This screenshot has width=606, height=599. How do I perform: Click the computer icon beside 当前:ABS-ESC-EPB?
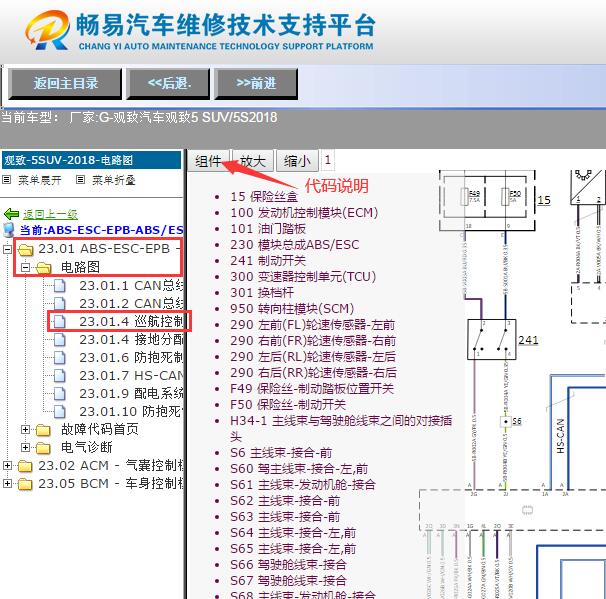coord(9,230)
